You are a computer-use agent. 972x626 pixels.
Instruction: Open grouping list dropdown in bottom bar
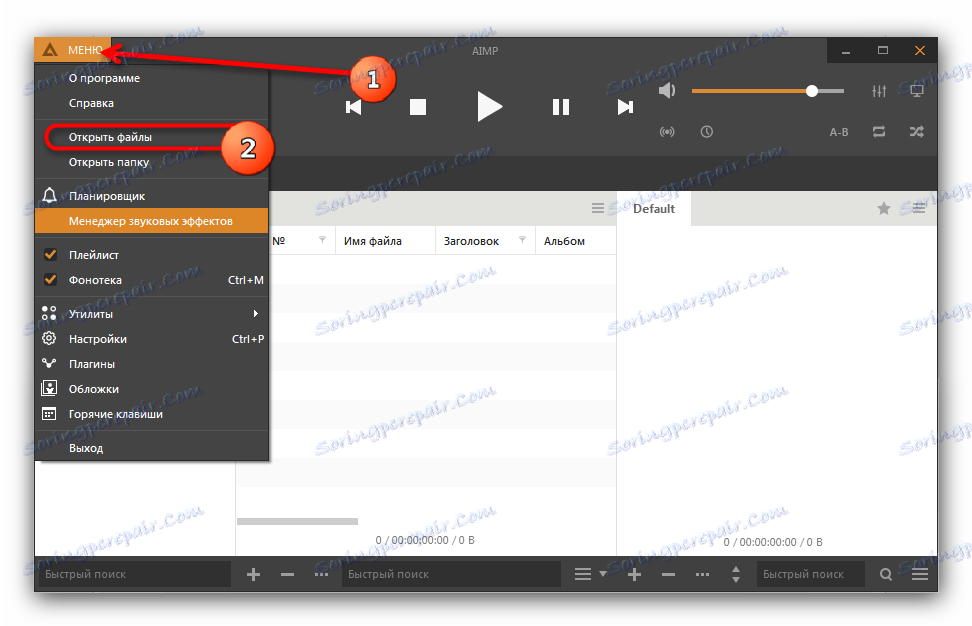tap(590, 575)
